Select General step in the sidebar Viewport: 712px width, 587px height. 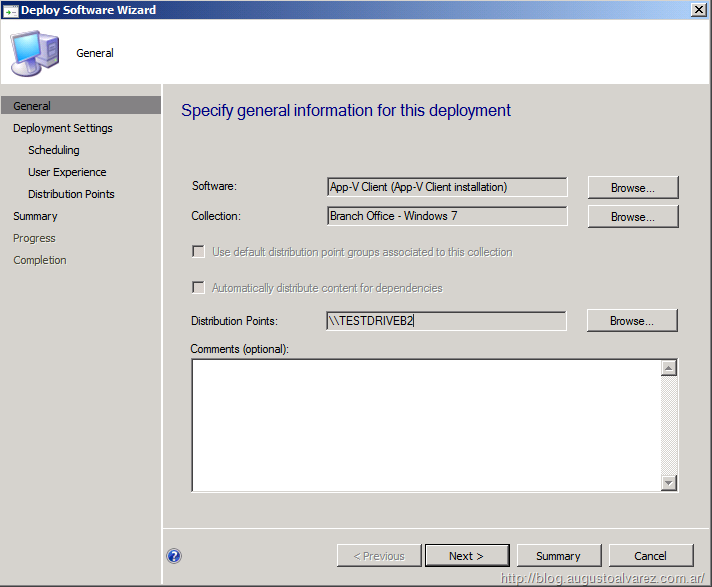pos(32,106)
